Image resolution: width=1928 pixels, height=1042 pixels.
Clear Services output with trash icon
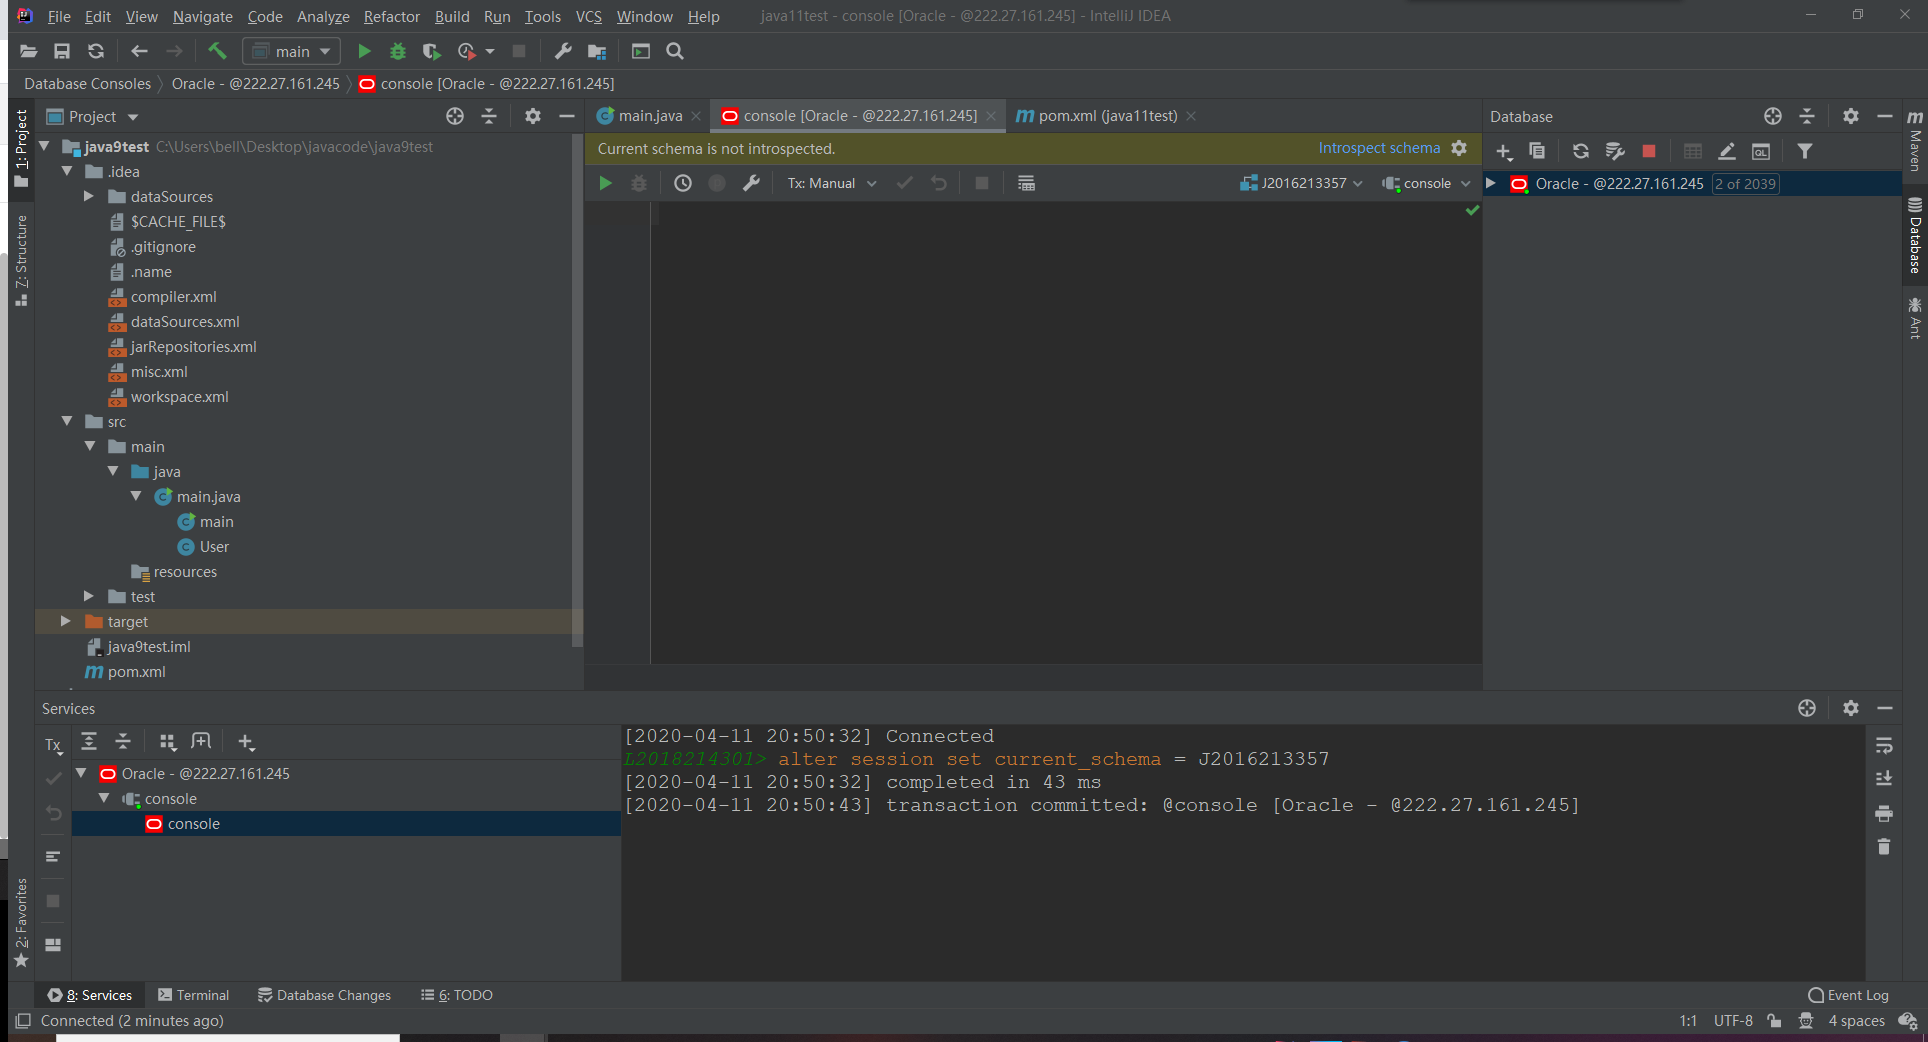pos(1884,846)
